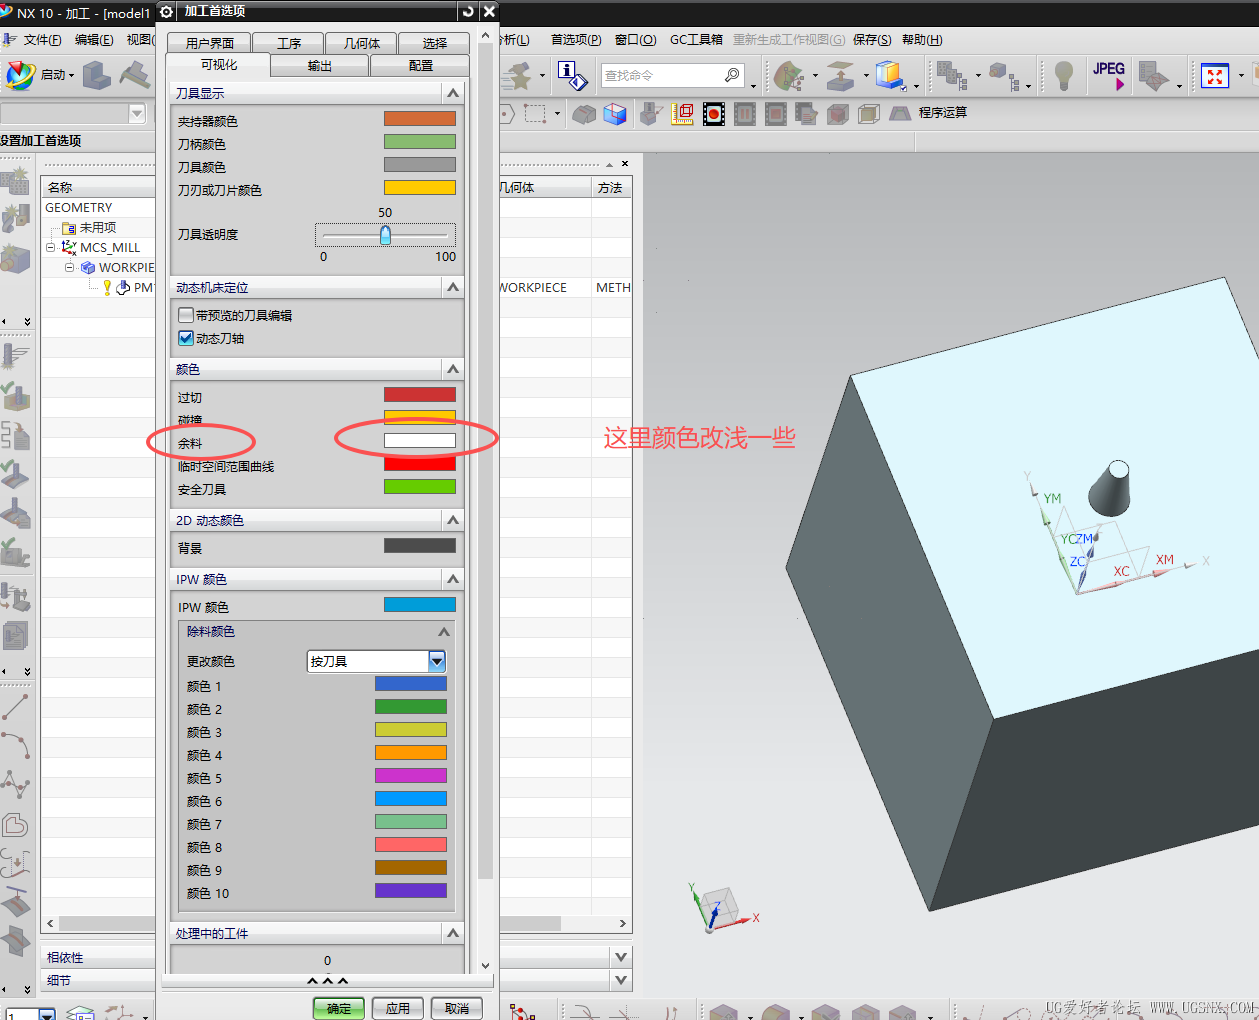
Task: Collapse the MCS_MILL tree node
Action: click(50, 247)
